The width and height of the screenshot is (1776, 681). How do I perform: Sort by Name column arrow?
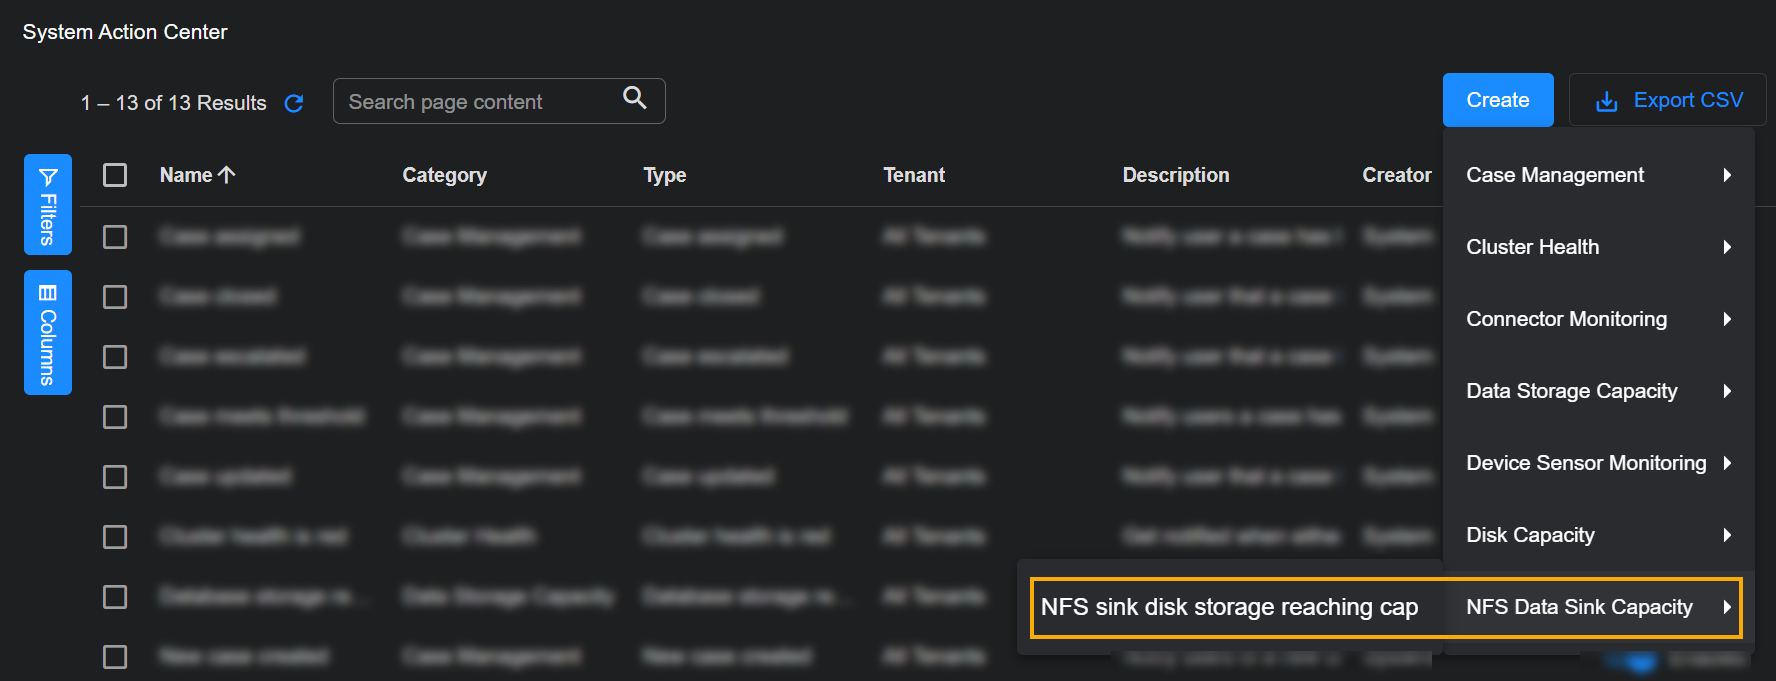coord(227,175)
